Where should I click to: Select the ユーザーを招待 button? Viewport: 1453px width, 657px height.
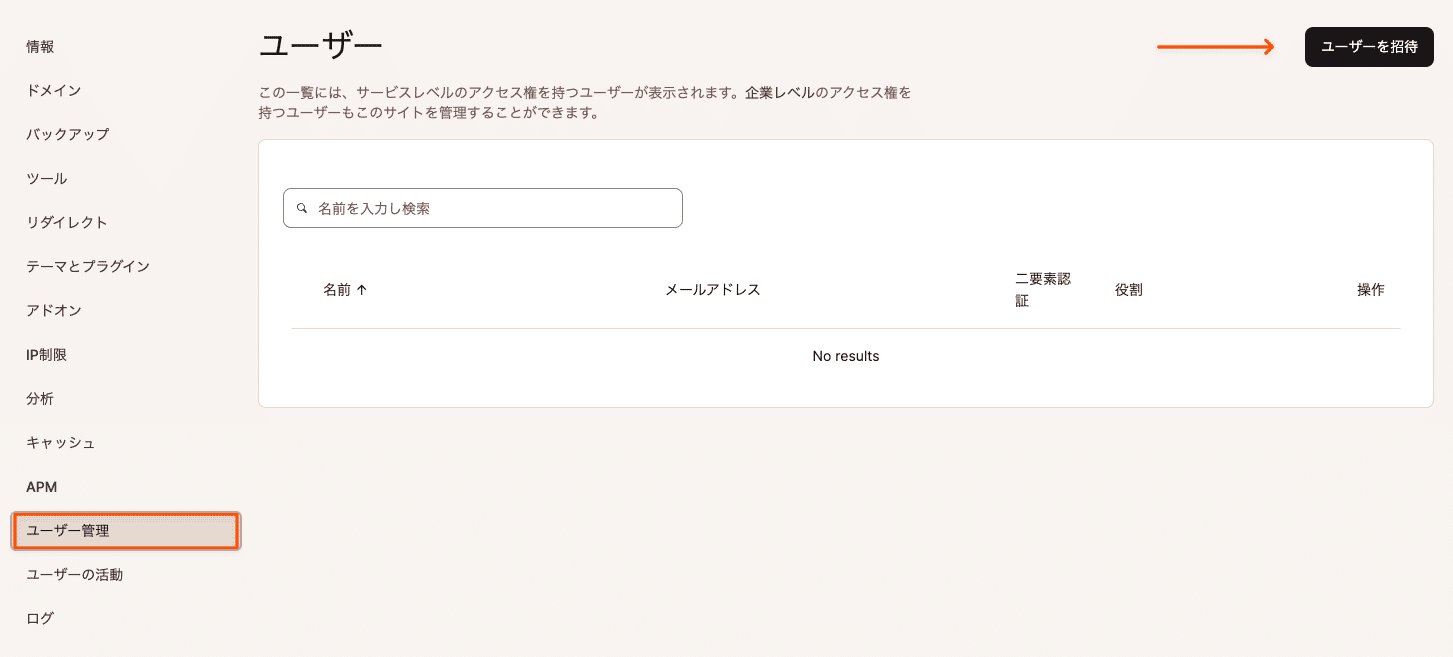coord(1368,46)
